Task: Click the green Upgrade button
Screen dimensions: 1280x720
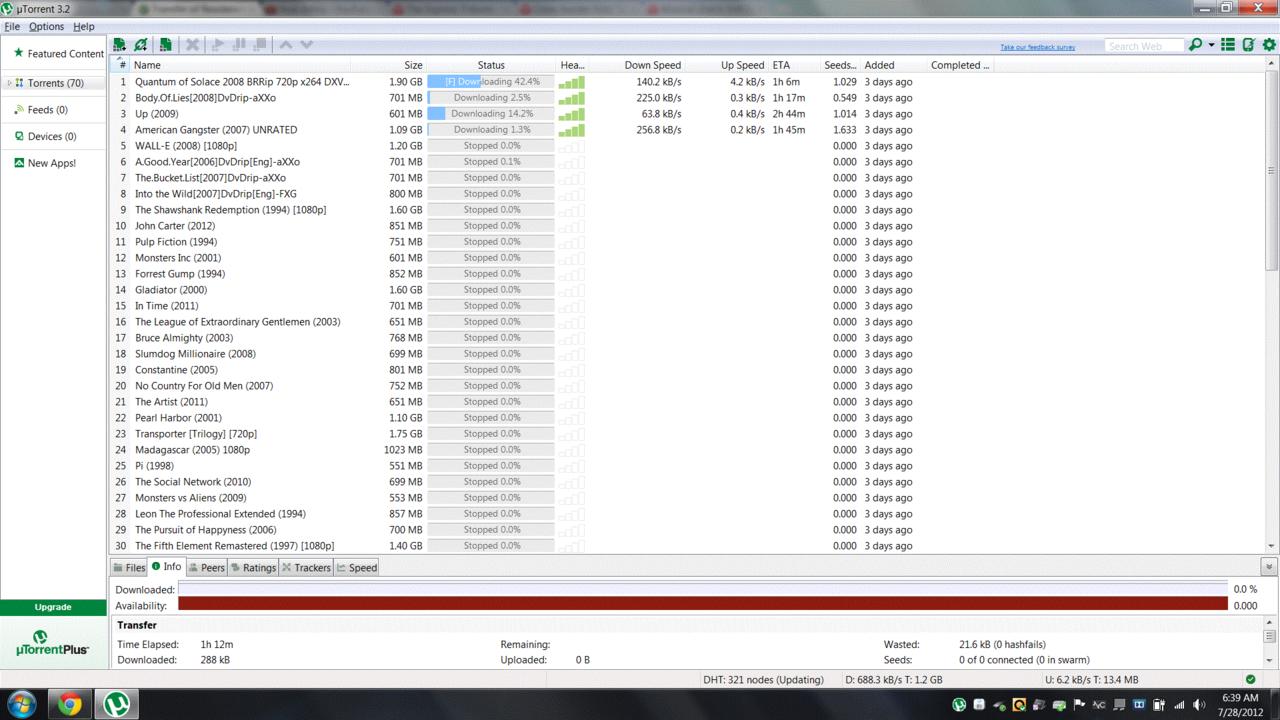Action: pos(53,607)
